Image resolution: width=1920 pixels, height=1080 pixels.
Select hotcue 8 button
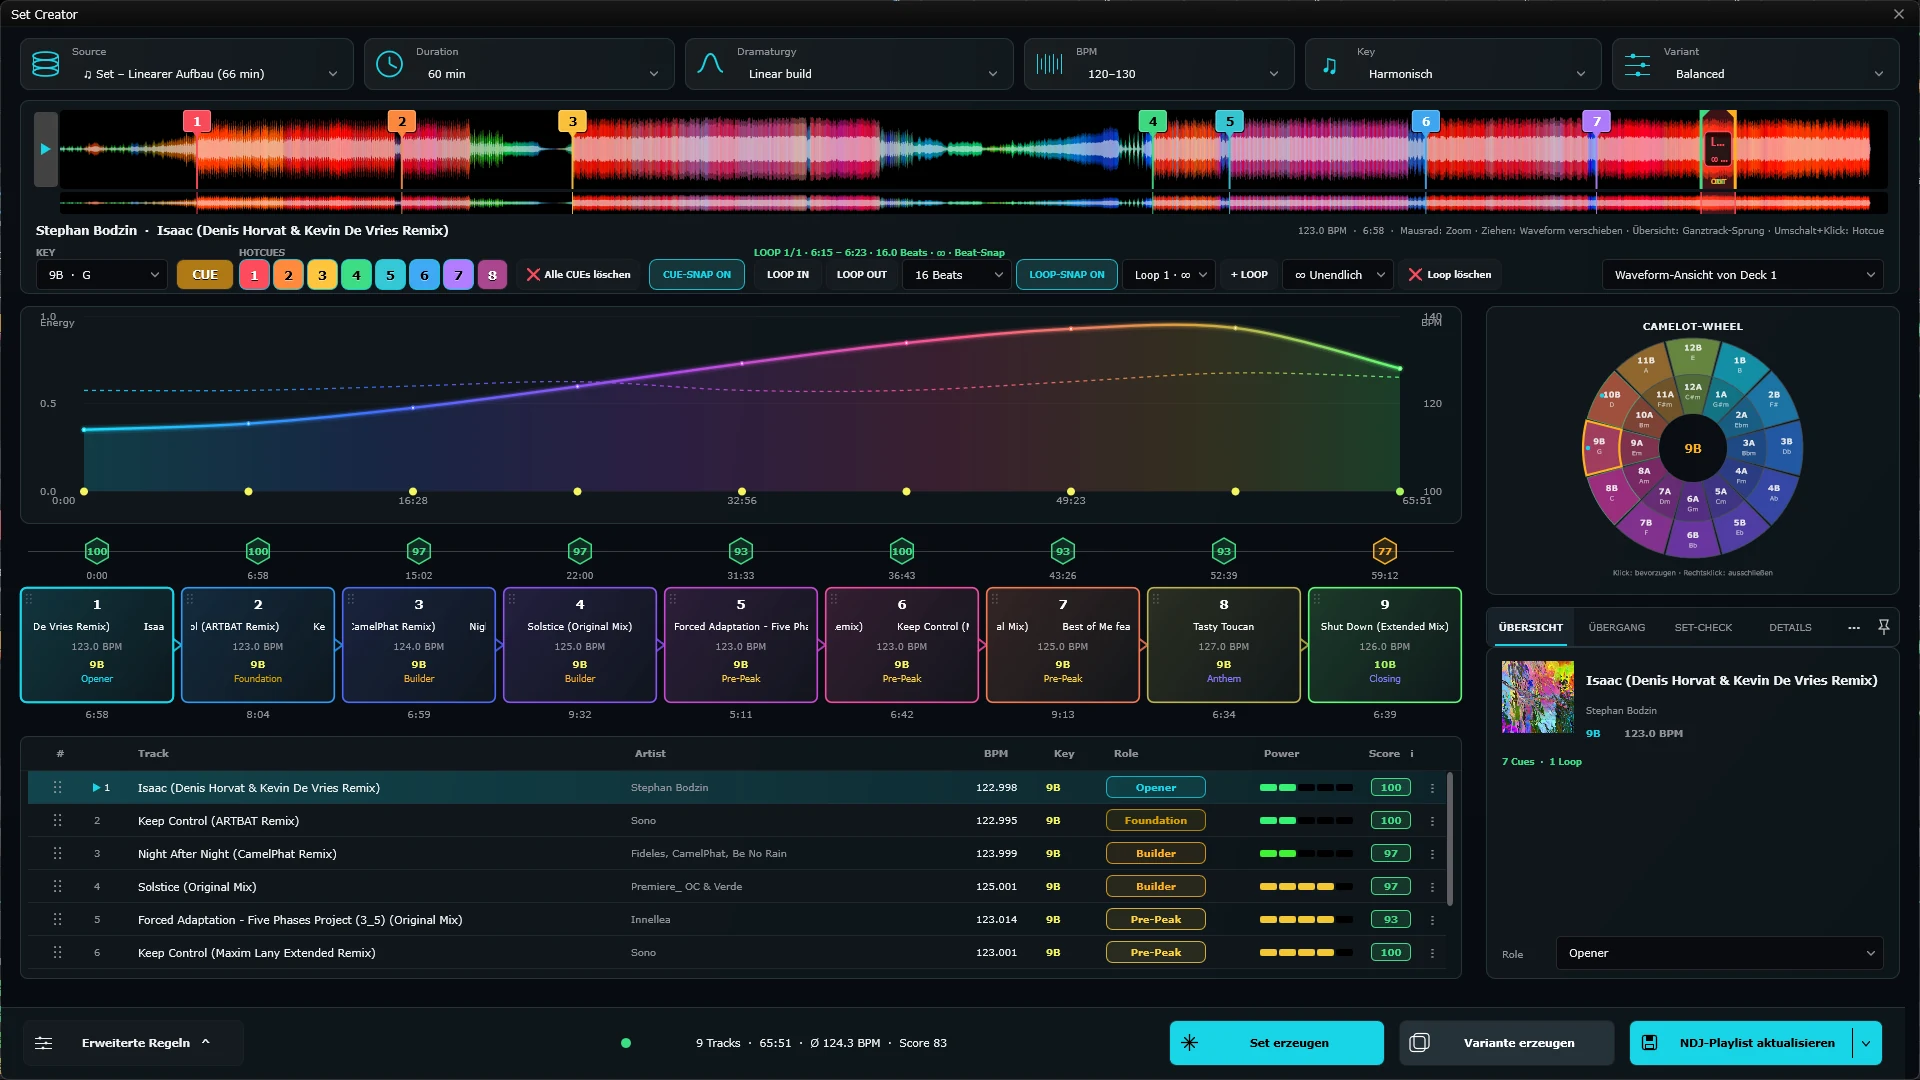[492, 275]
